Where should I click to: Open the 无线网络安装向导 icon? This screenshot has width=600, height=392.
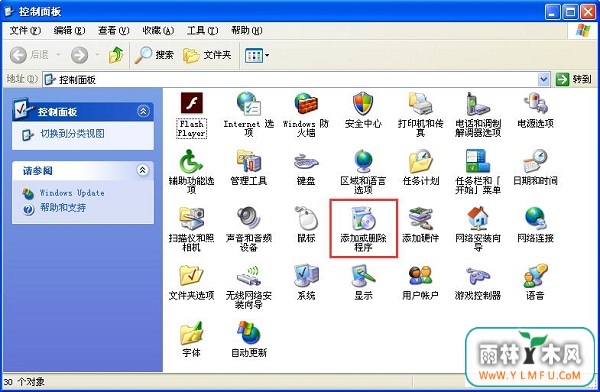click(249, 276)
